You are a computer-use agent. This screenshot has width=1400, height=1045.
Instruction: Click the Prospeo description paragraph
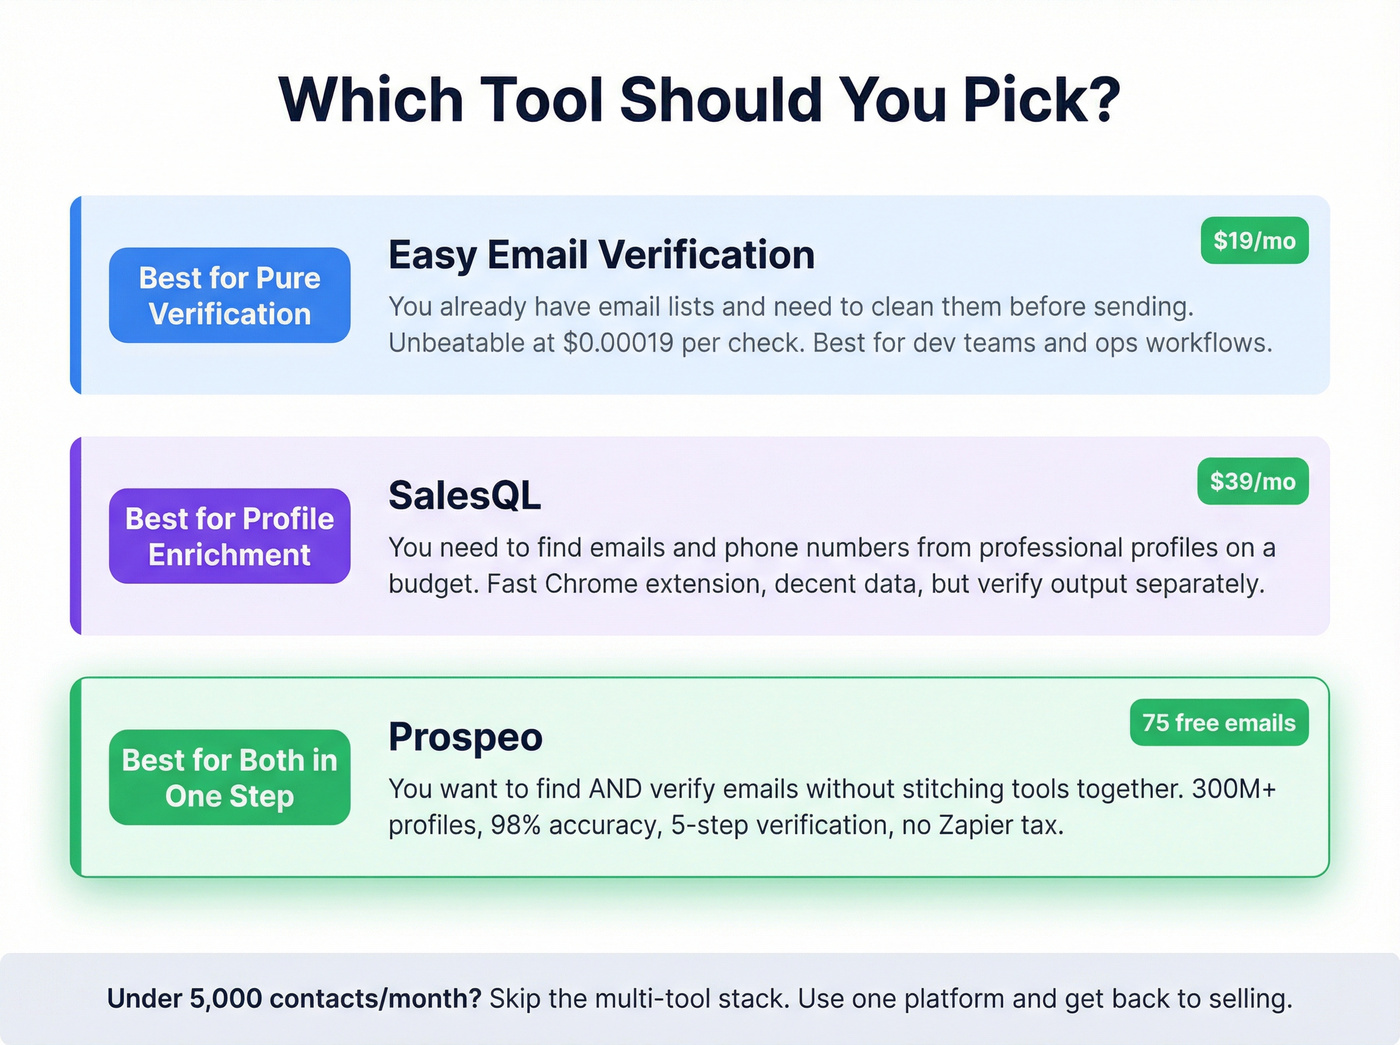pyautogui.click(x=830, y=806)
